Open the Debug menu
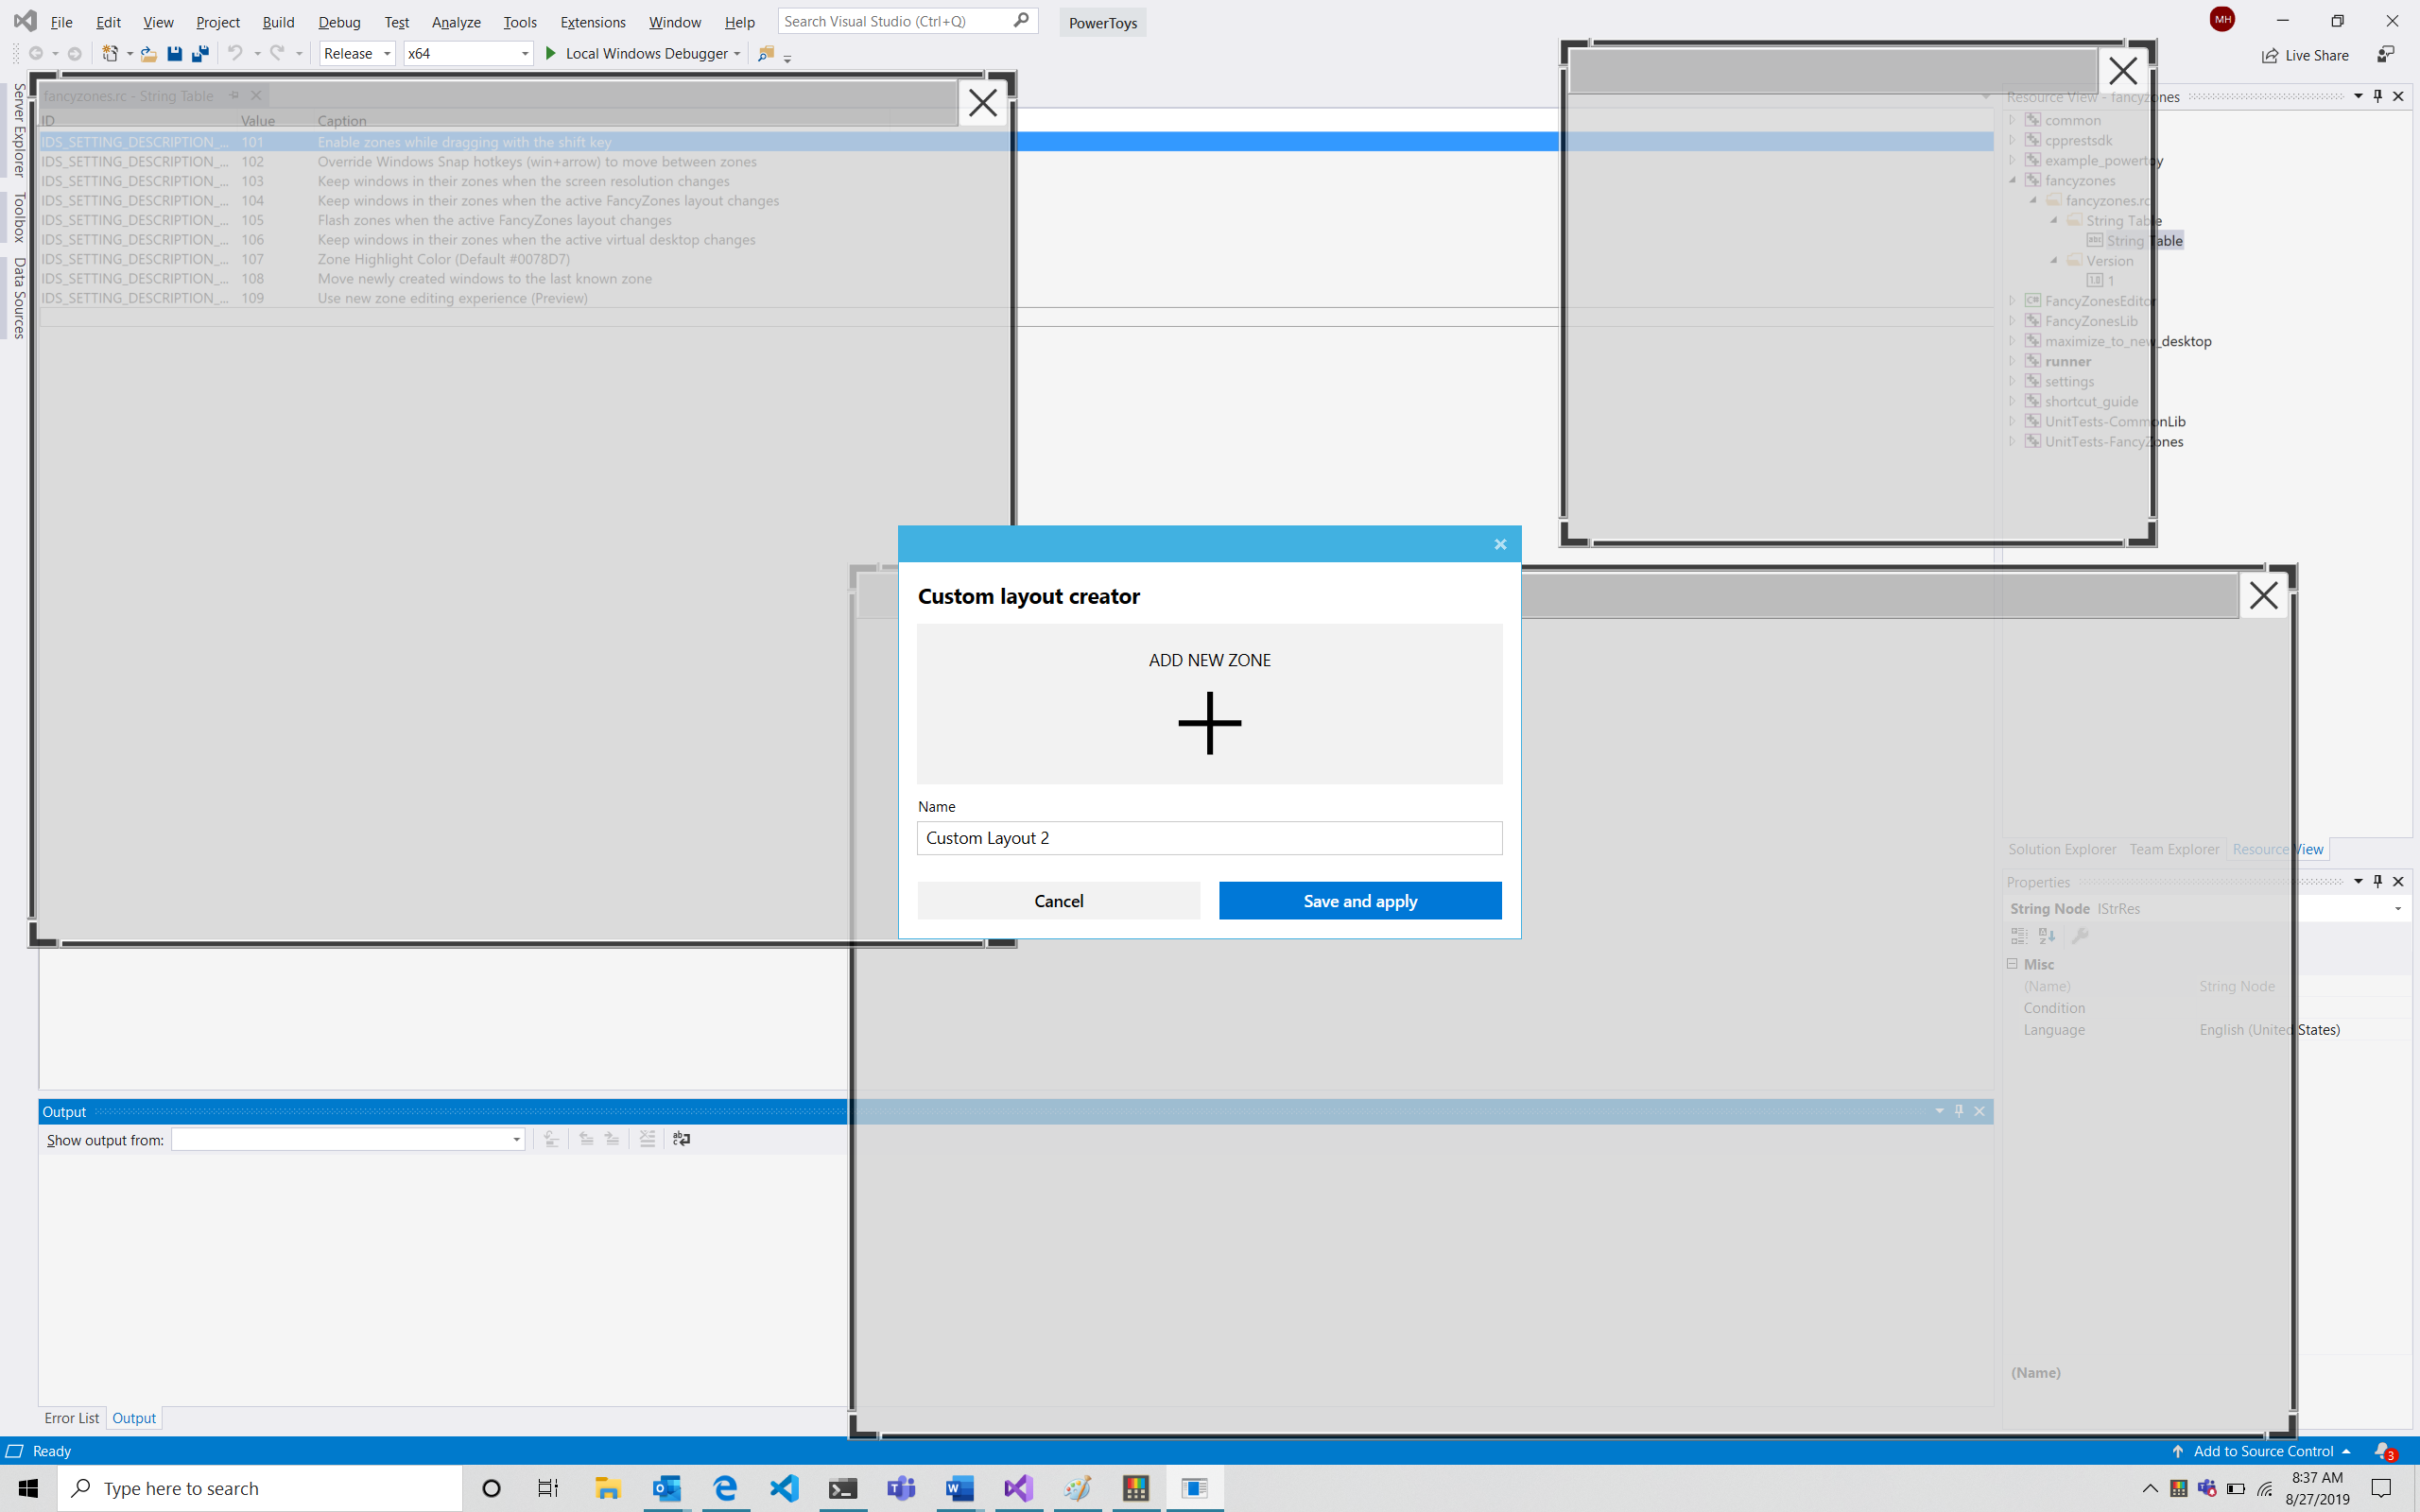The width and height of the screenshot is (2420, 1512). click(339, 21)
